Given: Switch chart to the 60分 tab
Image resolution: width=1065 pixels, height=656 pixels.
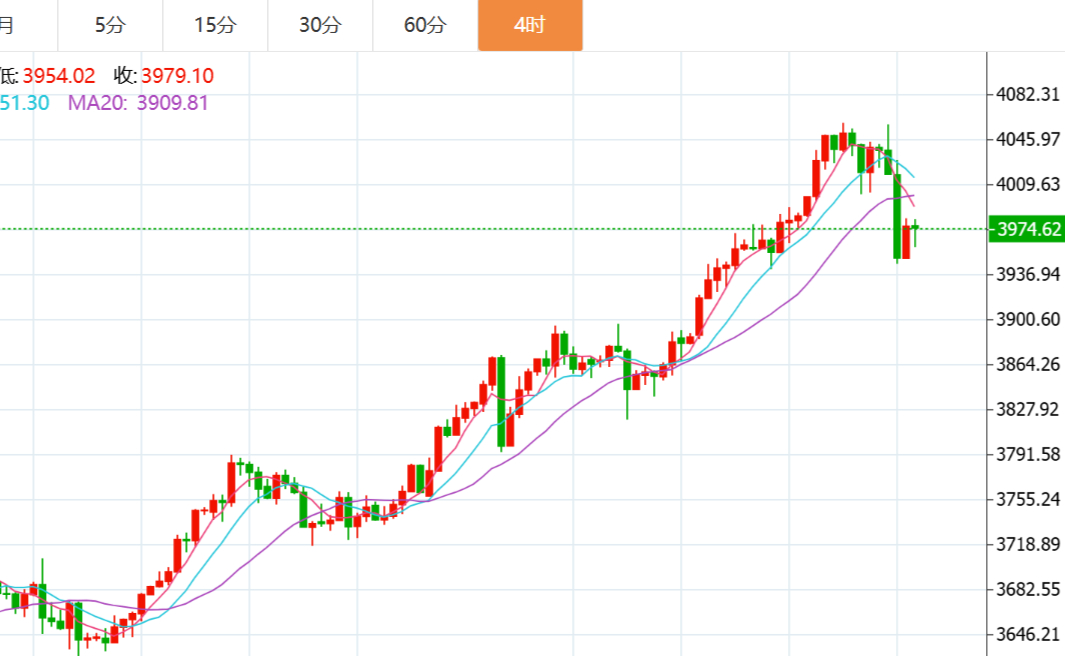Looking at the screenshot, I should click(425, 25).
